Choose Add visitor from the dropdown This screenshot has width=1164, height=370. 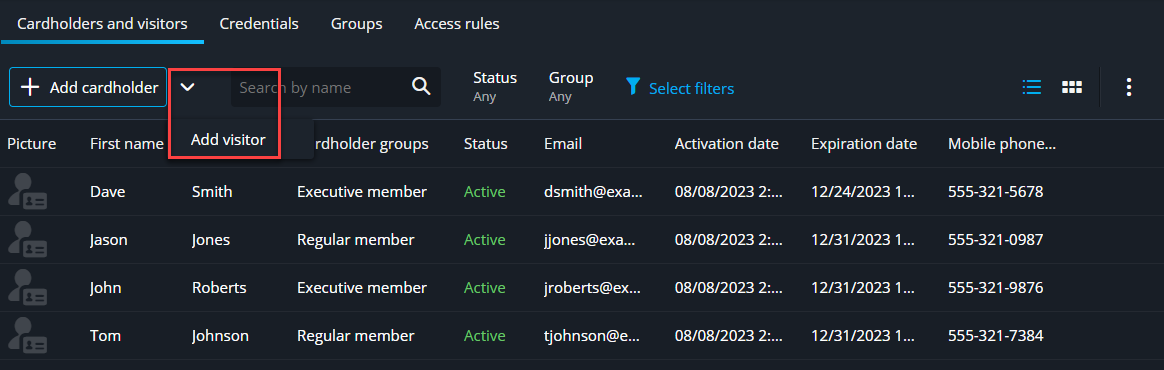(228, 139)
